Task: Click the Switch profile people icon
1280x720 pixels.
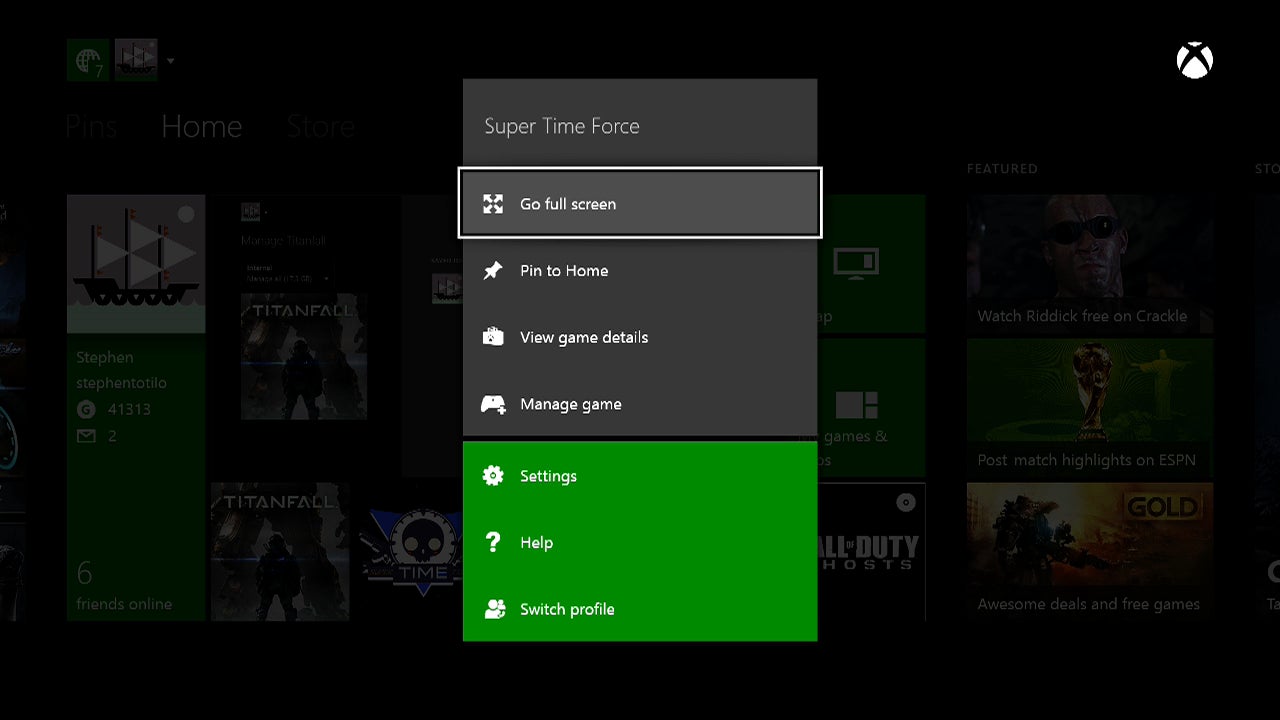Action: 493,609
